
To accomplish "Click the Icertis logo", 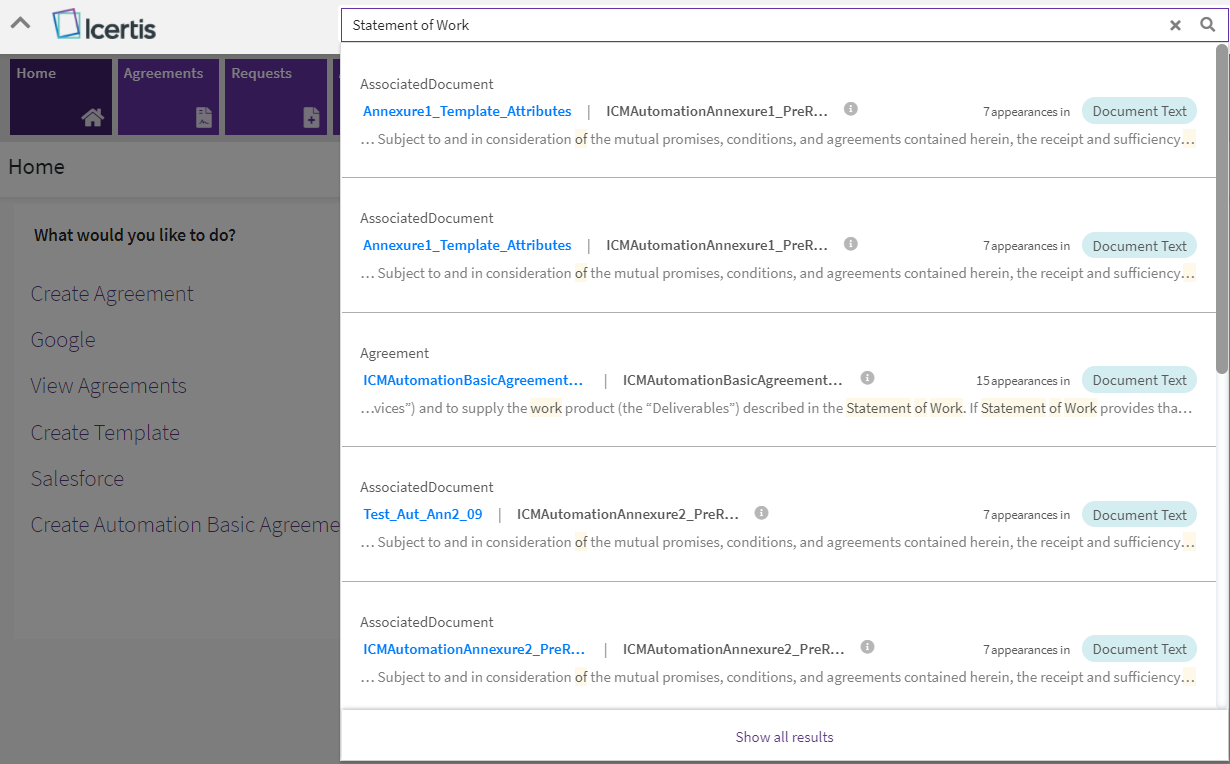I will (105, 25).
